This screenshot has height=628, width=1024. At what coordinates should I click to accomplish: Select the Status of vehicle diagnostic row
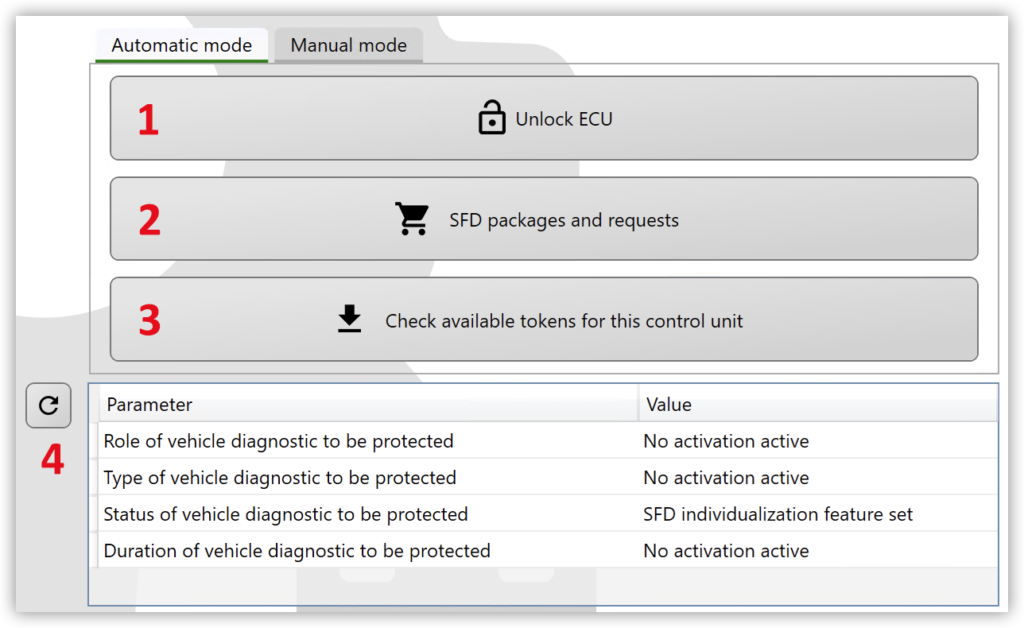click(285, 515)
